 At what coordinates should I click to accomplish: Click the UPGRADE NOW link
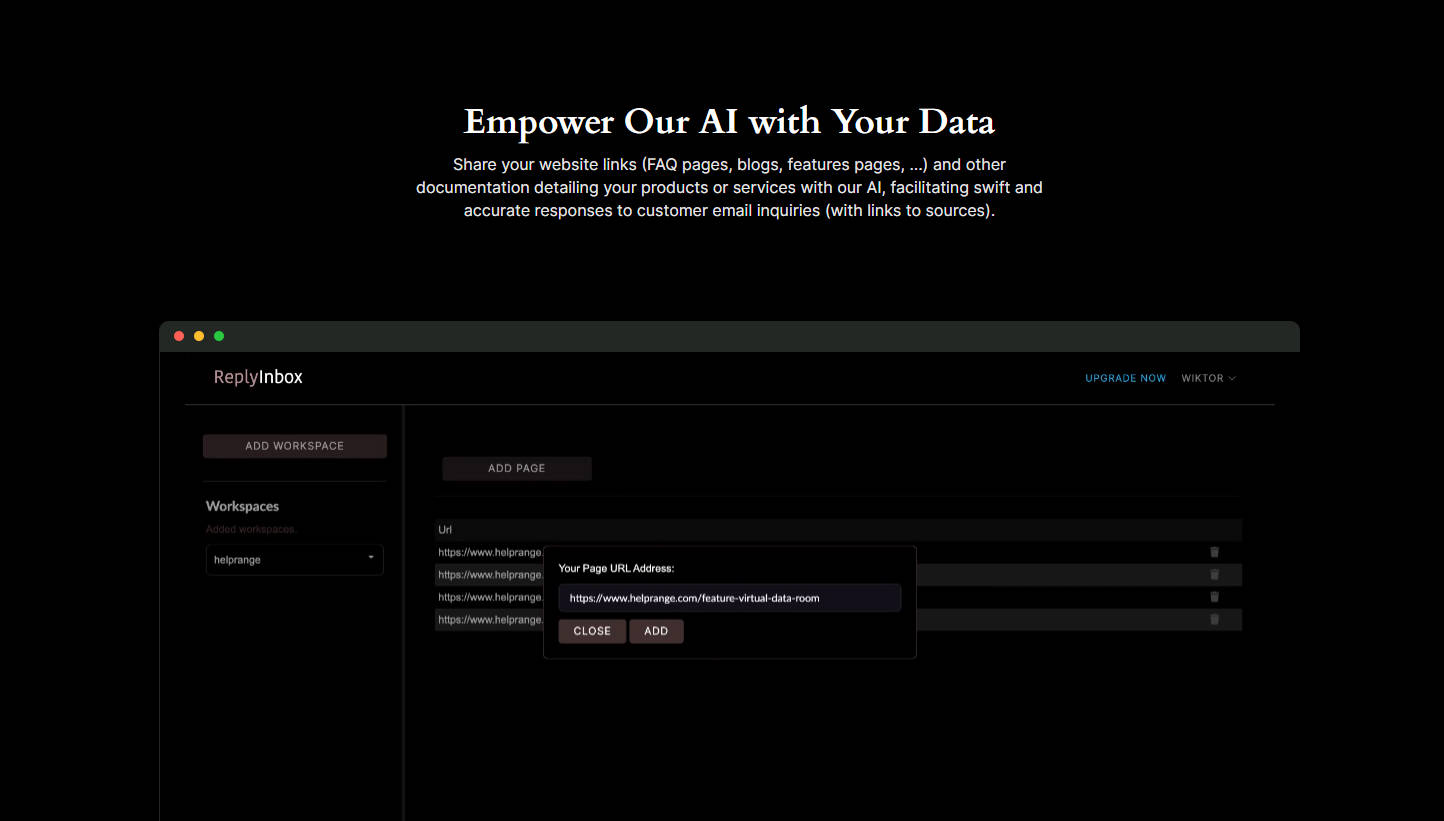[x=1125, y=378]
